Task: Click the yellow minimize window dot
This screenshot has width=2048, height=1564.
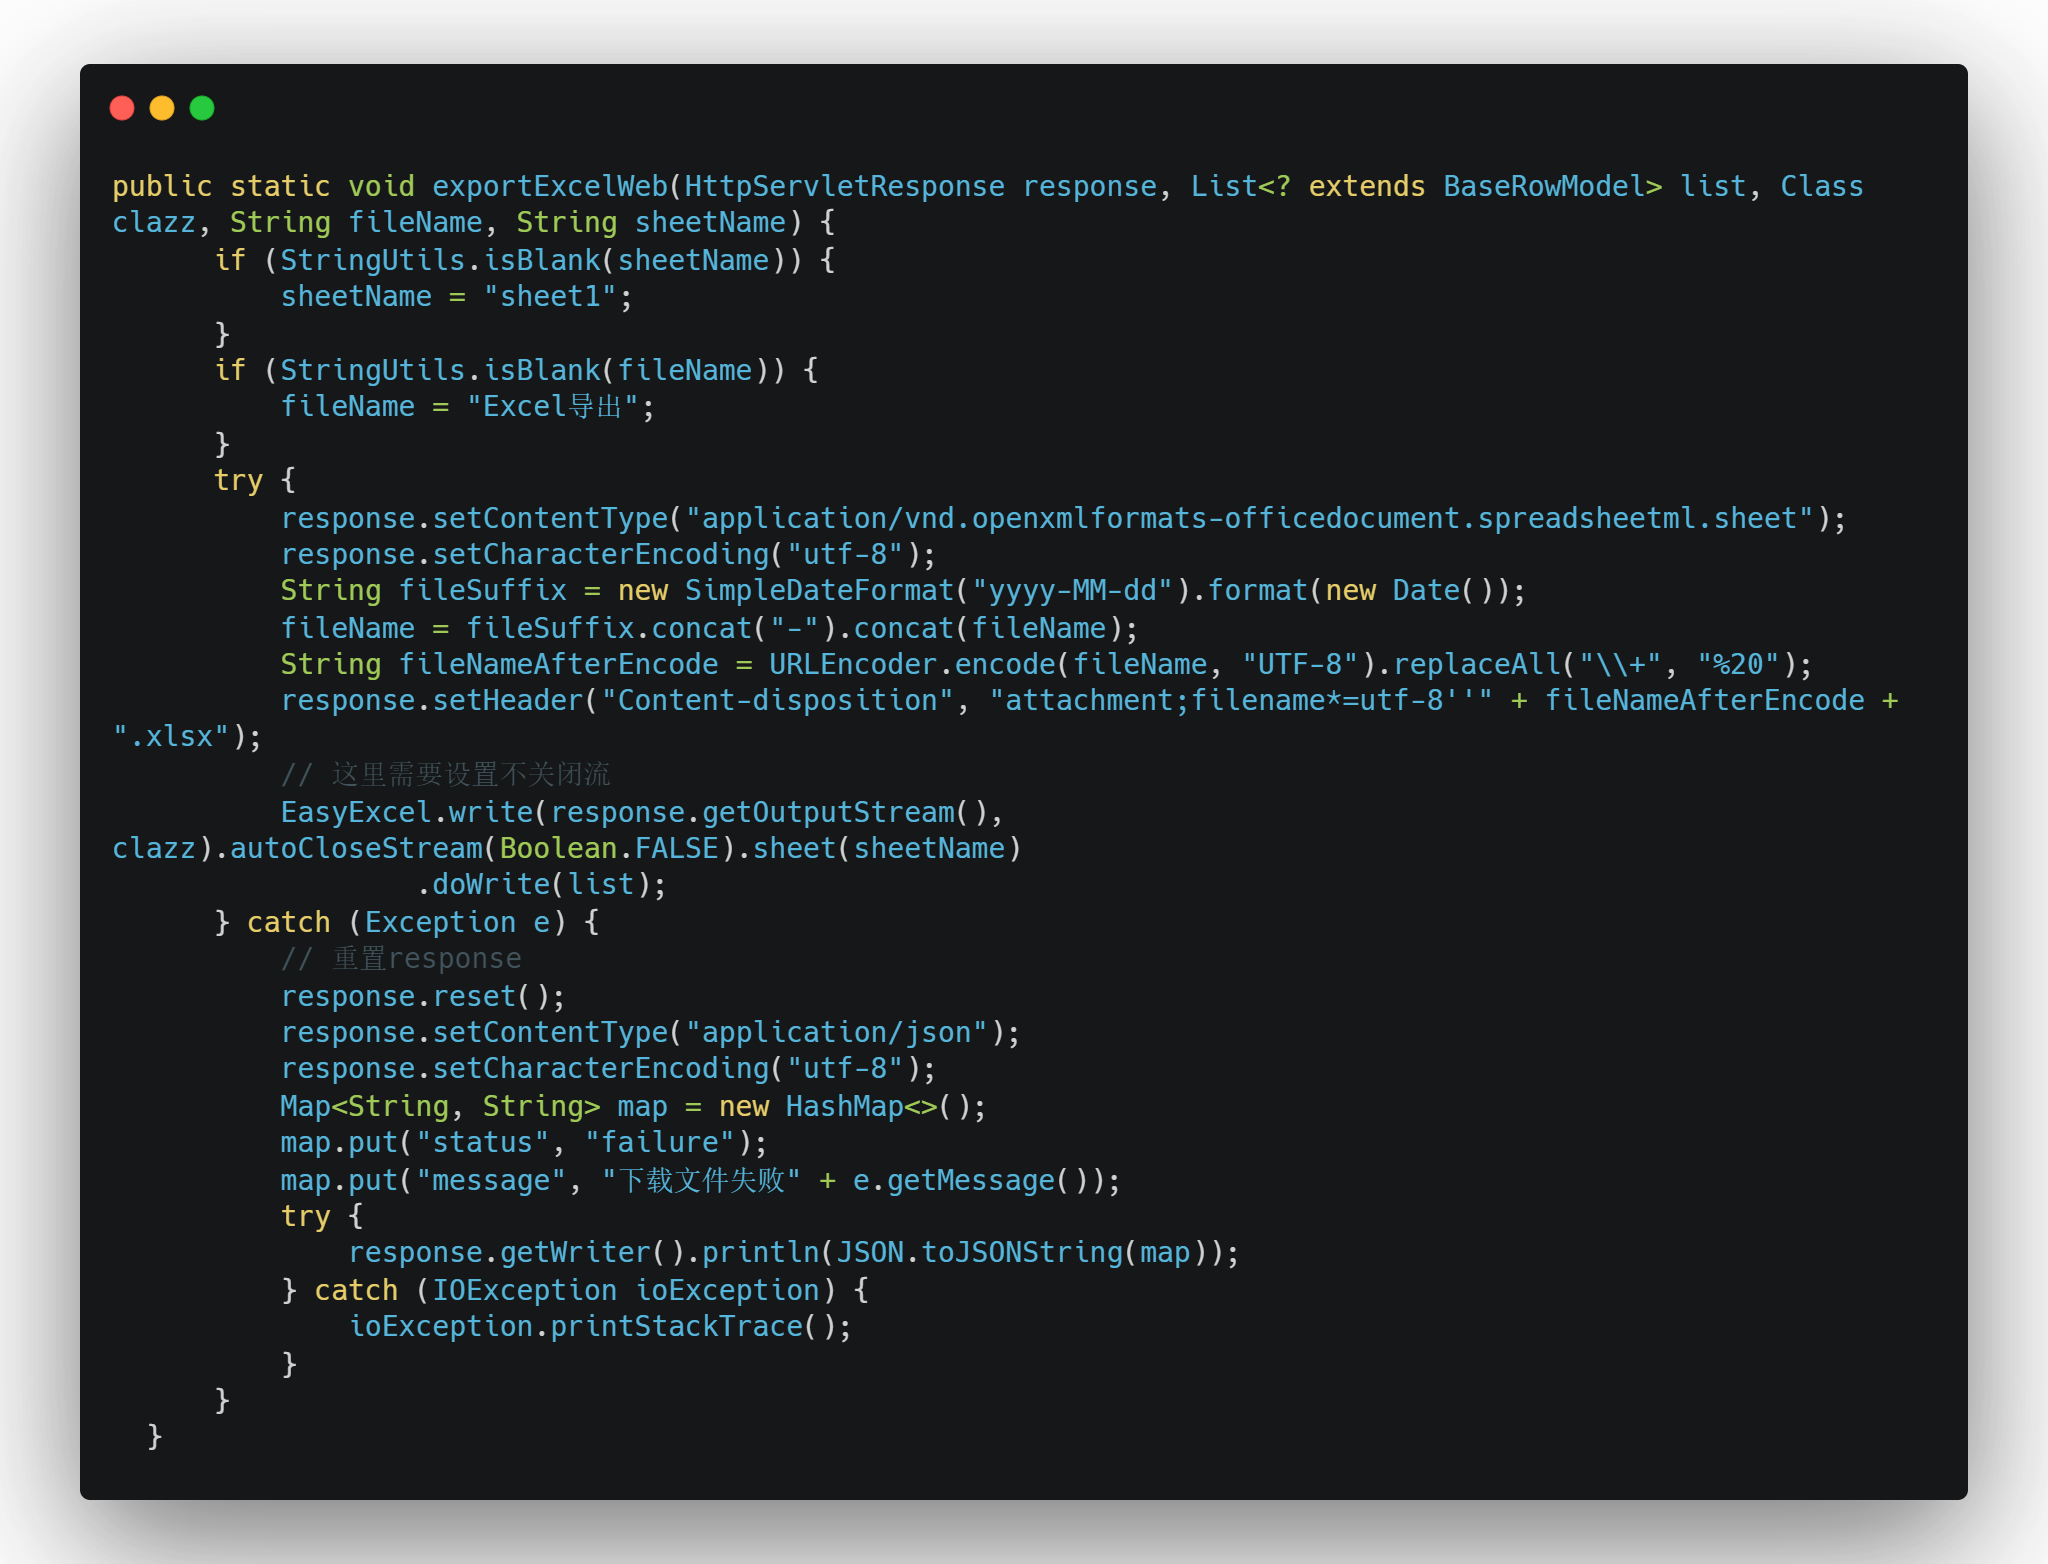Action: [162, 108]
